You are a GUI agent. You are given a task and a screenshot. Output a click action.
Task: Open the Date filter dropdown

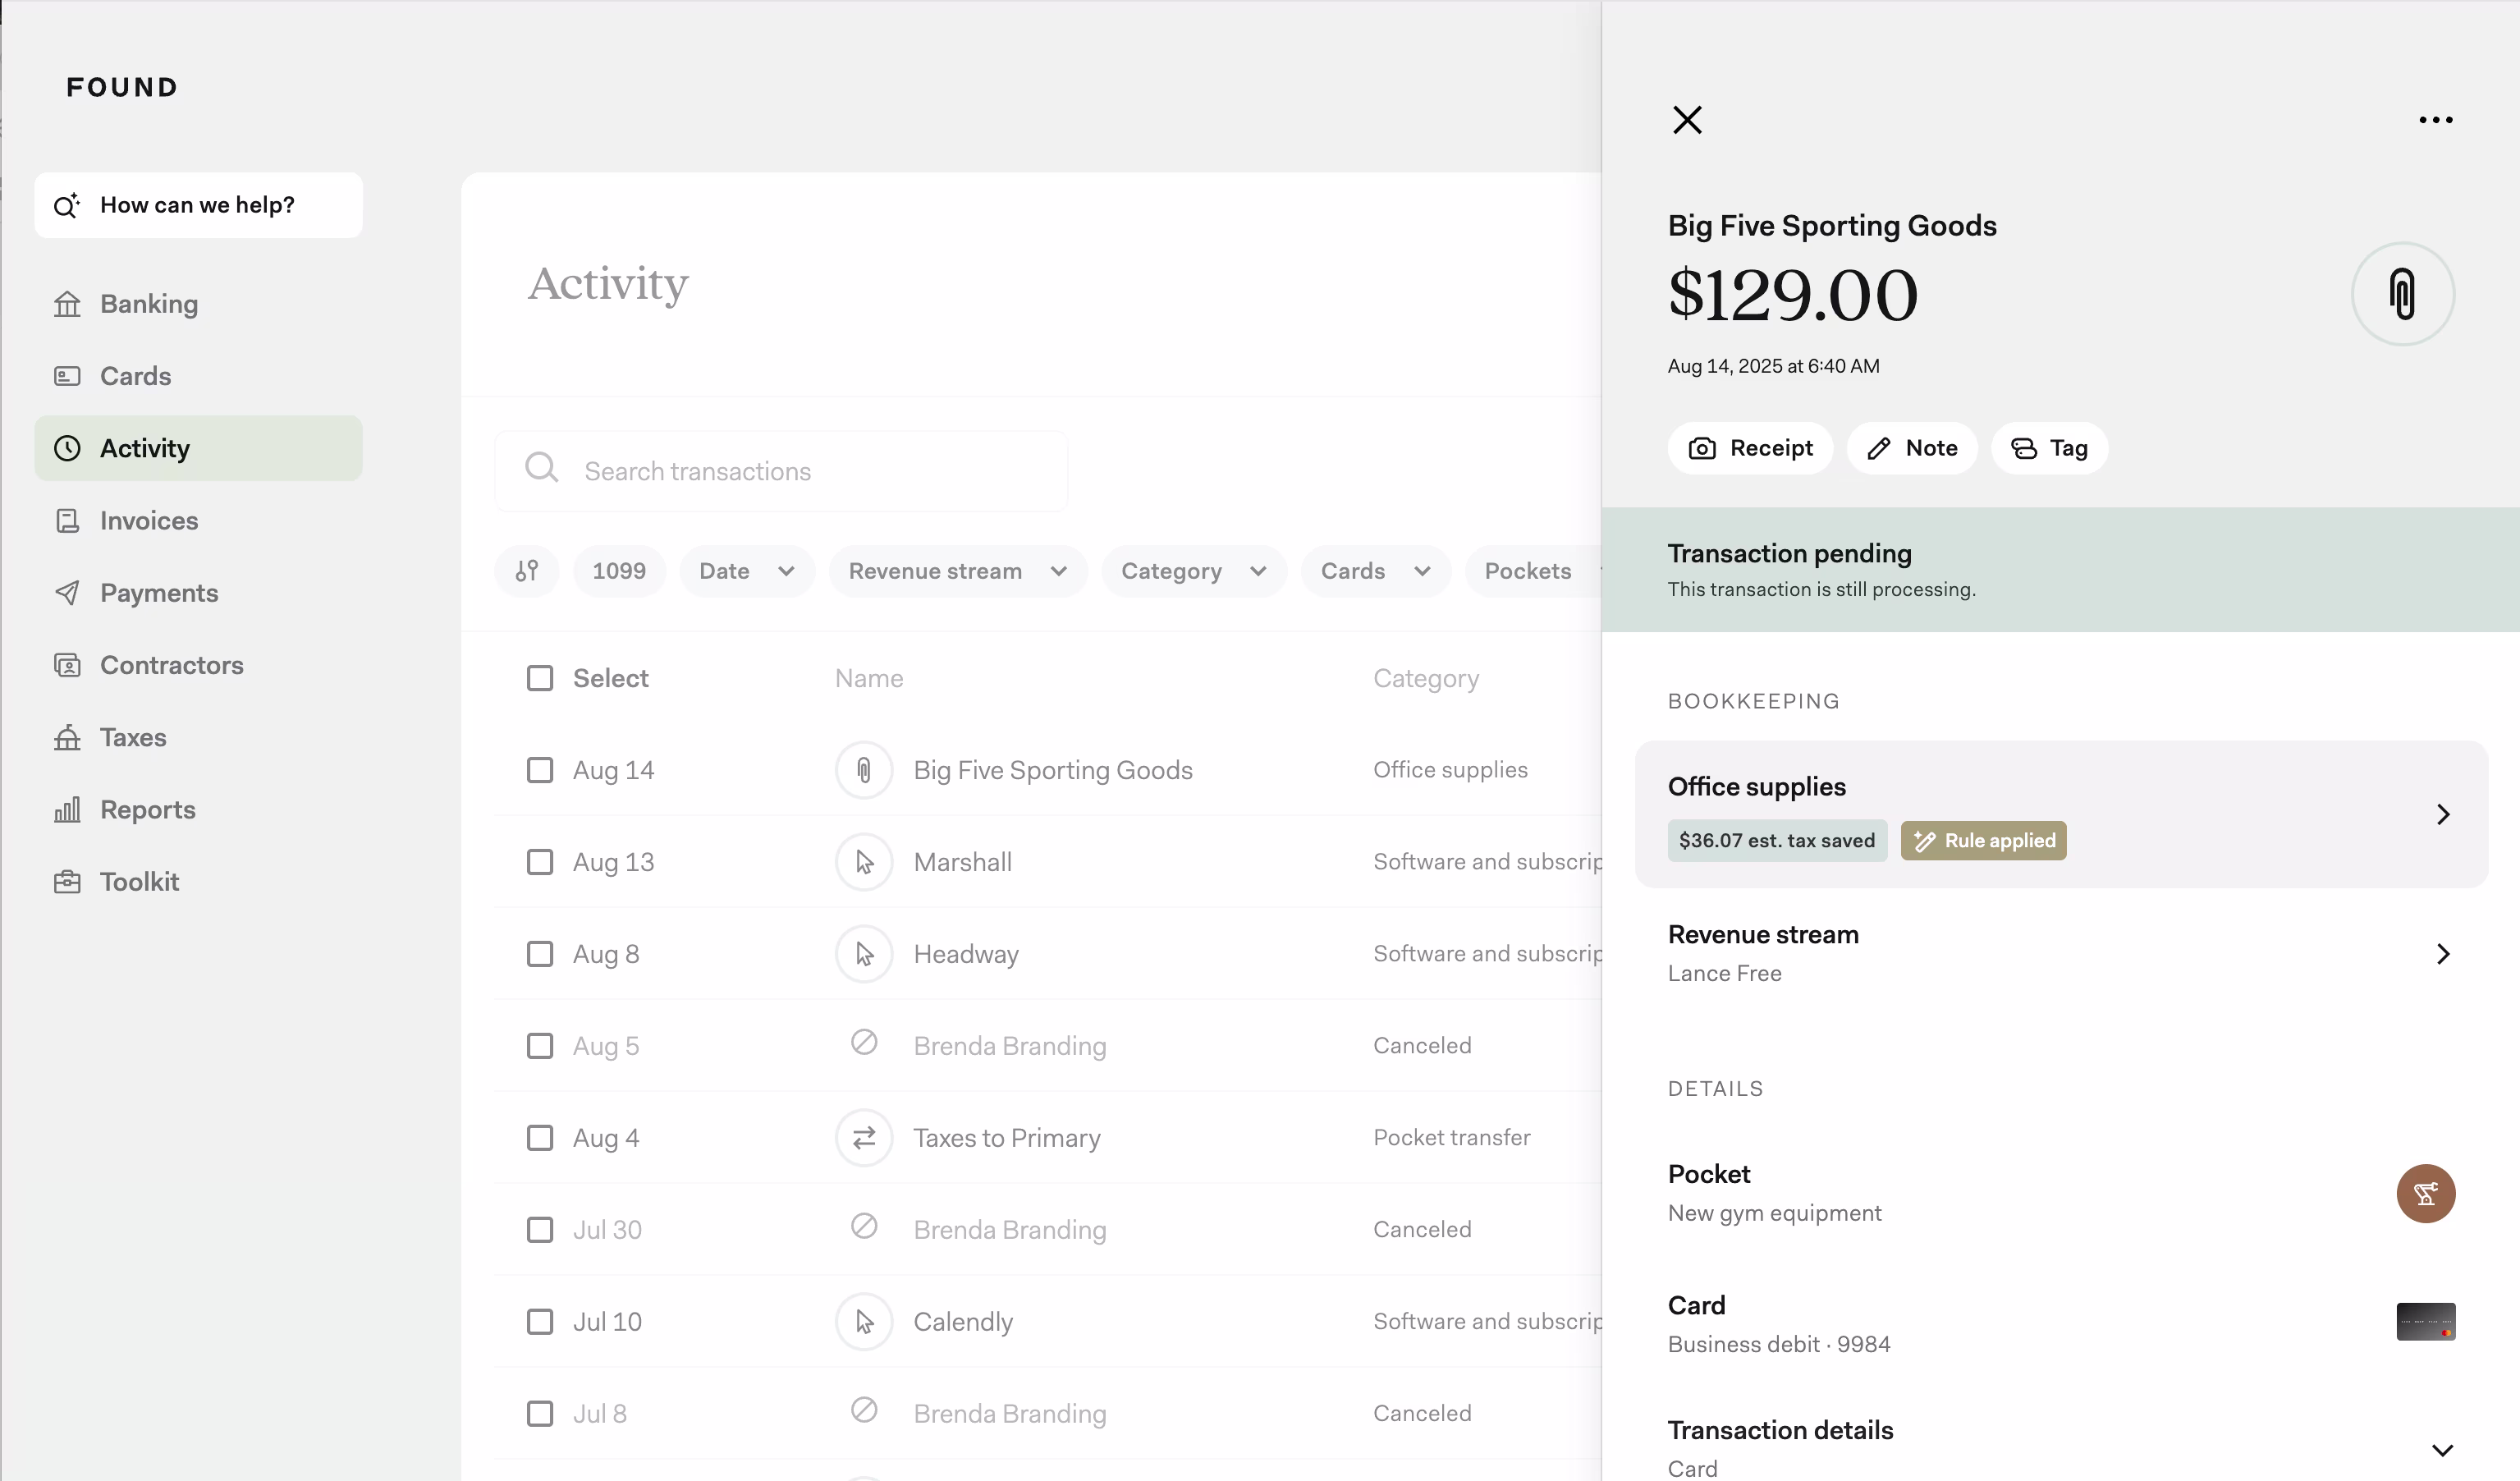(x=747, y=571)
